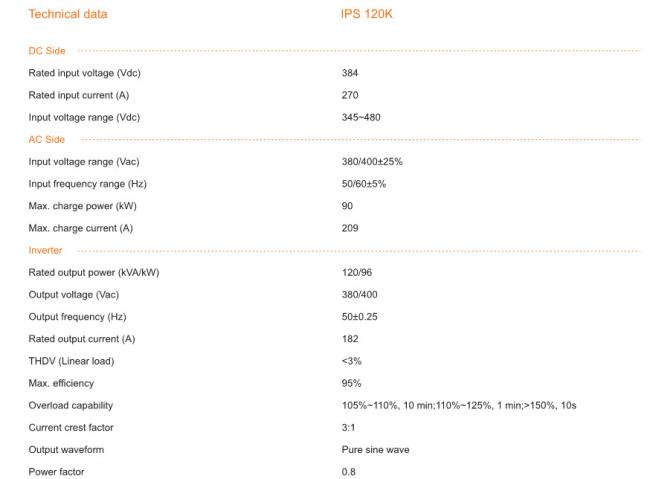Click the Input voltage range (Vac) label

(x=84, y=161)
